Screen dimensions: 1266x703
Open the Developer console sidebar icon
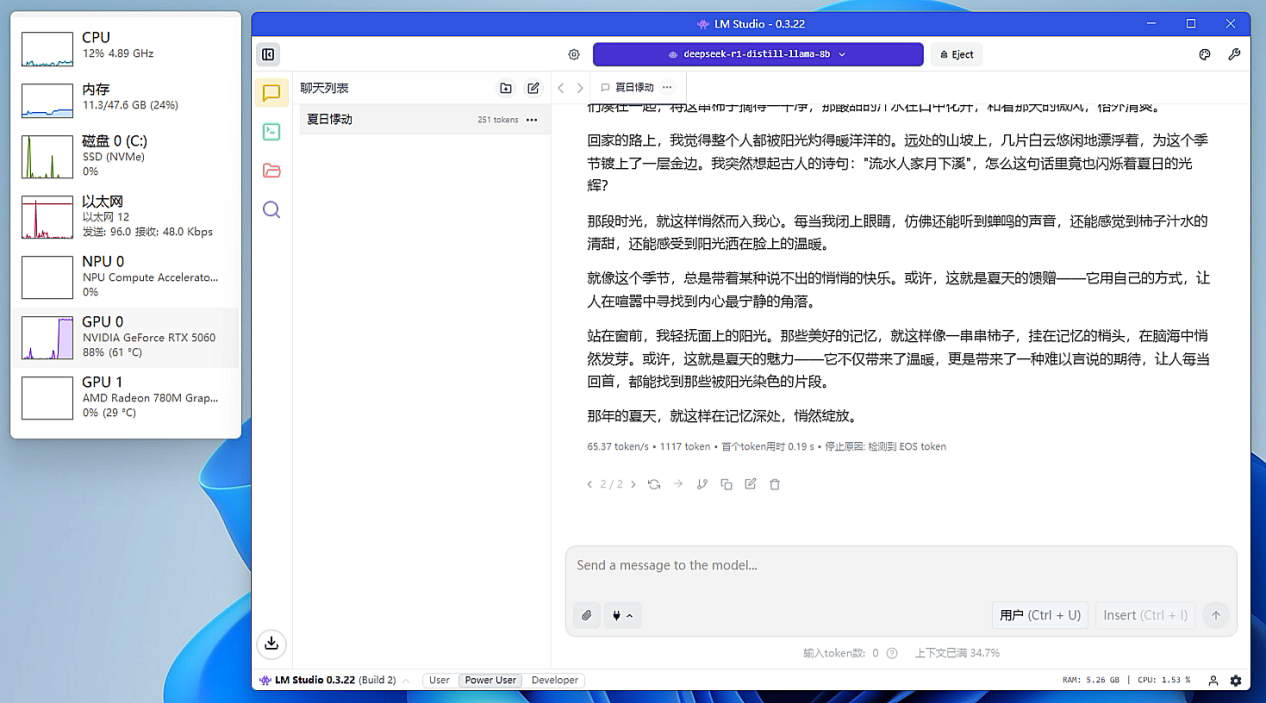pos(272,131)
